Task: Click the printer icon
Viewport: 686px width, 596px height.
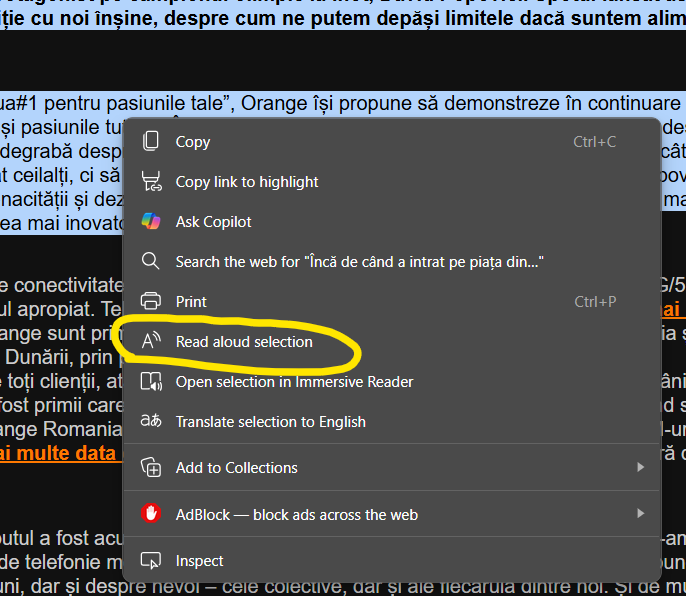Action: coord(151,301)
